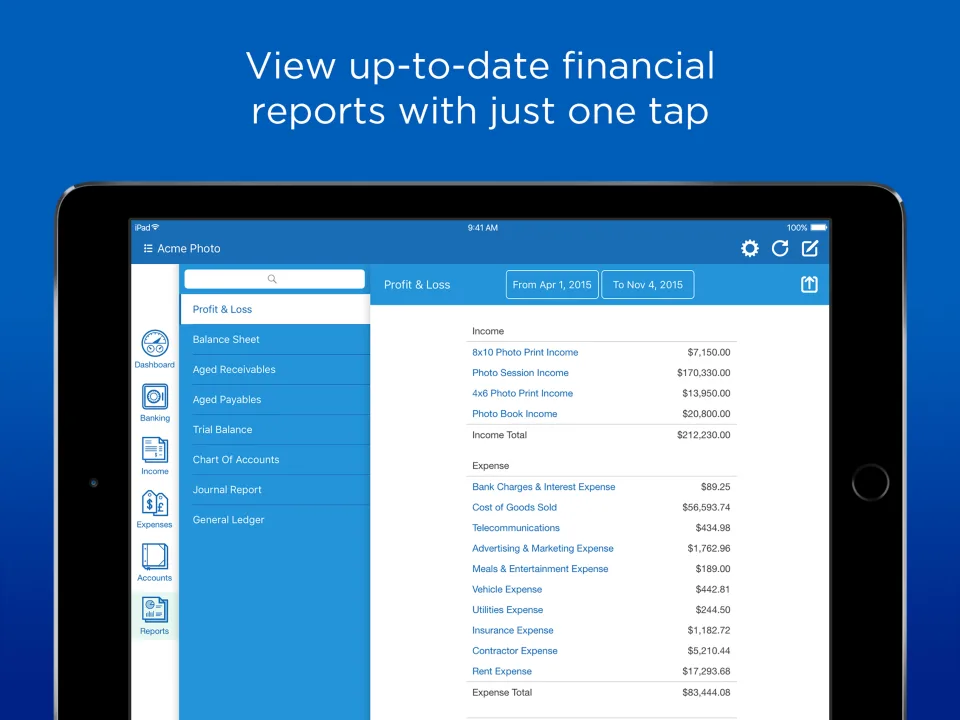The width and height of the screenshot is (960, 720).
Task: Open the Banking safe icon
Action: click(155, 397)
